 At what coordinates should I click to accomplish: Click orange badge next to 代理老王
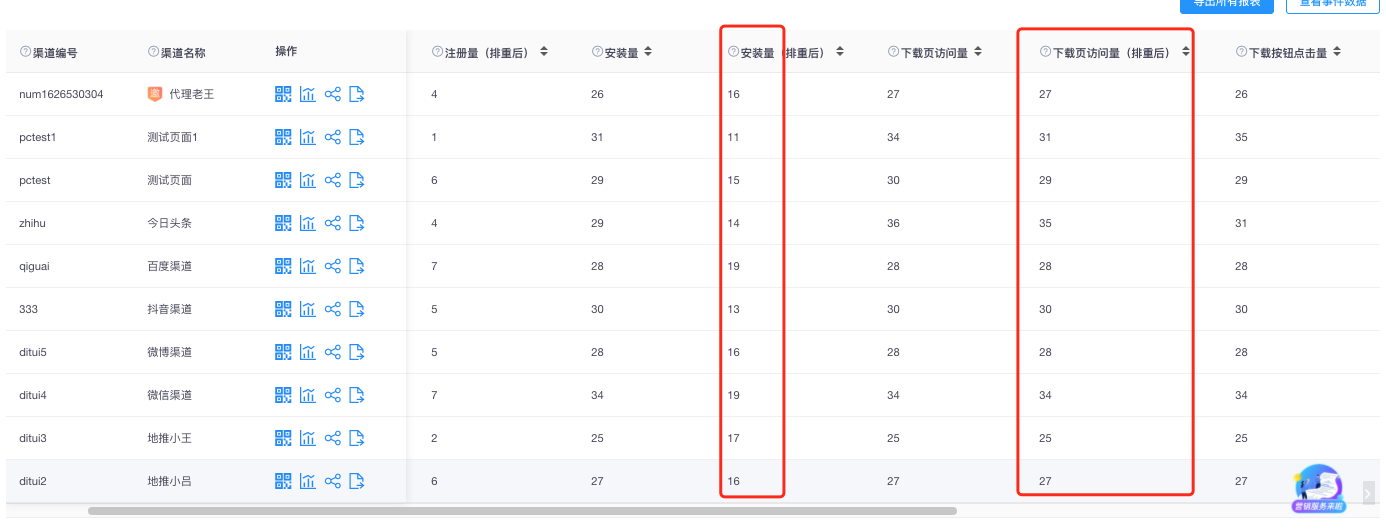coord(155,94)
